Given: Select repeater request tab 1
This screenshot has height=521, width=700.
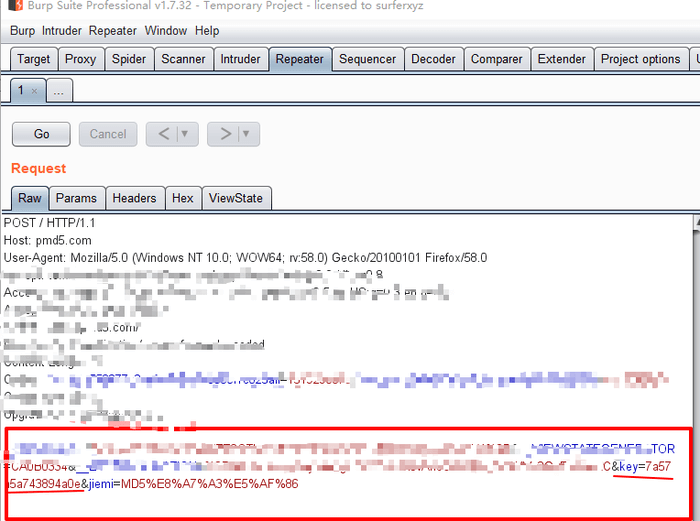Looking at the screenshot, I should click(x=21, y=91).
